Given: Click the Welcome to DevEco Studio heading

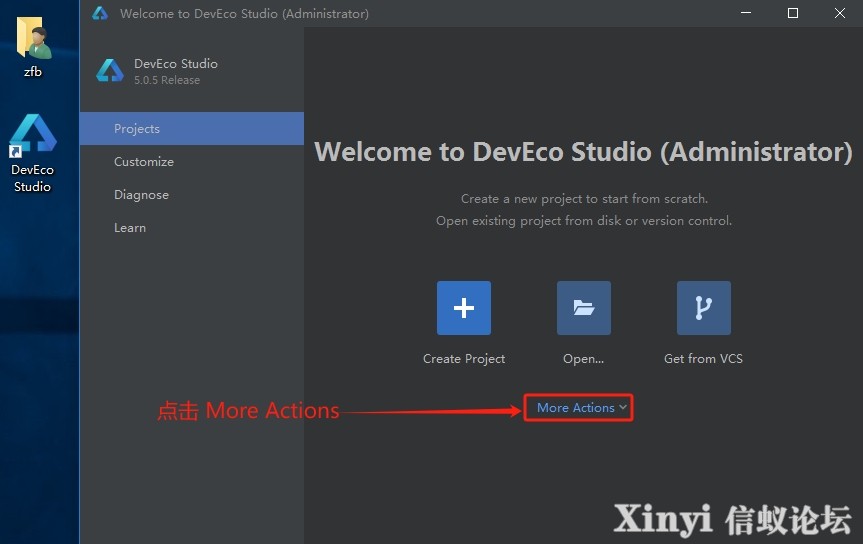Looking at the screenshot, I should [x=583, y=151].
